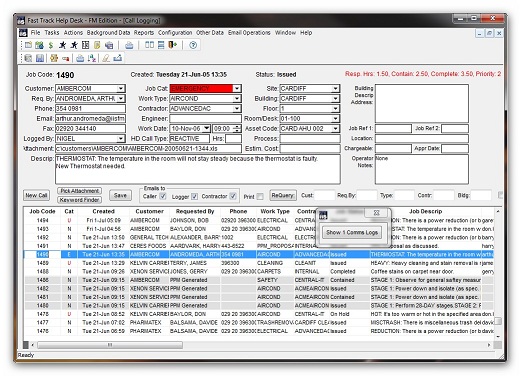Click the blue tray export icon
This screenshot has height=376, width=521.
(117, 58)
